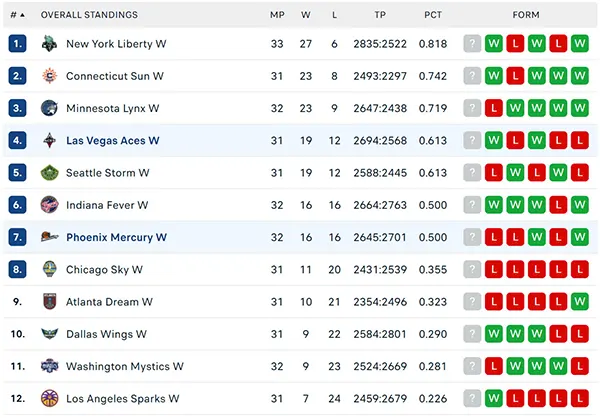600x418 pixels.
Task: Click the Indiana Fever team logo
Action: (x=49, y=205)
